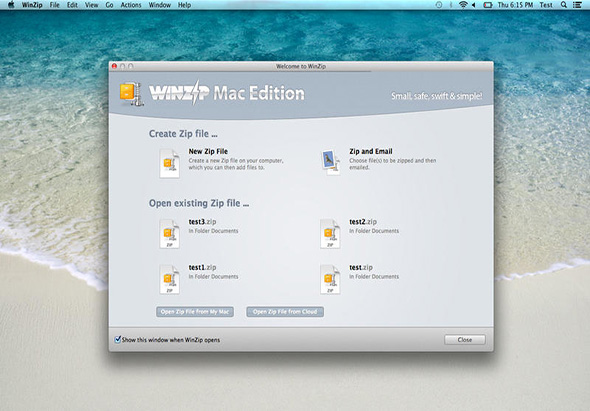Open the Actions menu

pyautogui.click(x=131, y=5)
